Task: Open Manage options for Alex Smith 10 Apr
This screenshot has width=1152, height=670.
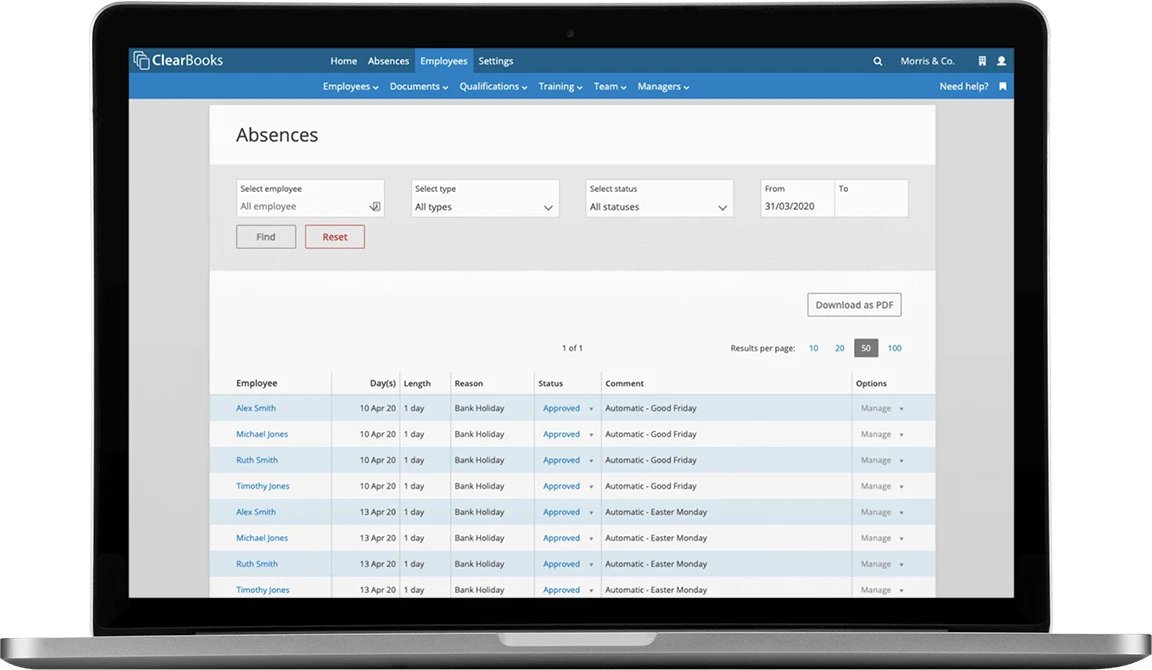Action: 882,408
